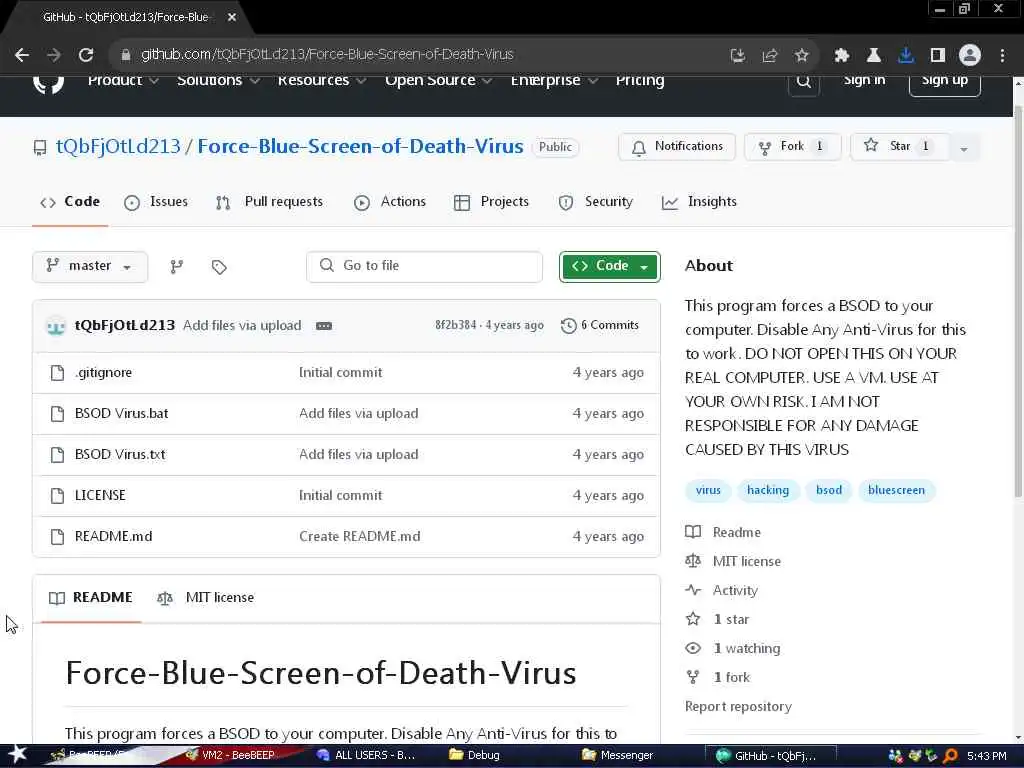This screenshot has height=768, width=1024.
Task: Click the share page icon in address bar
Action: [769, 55]
